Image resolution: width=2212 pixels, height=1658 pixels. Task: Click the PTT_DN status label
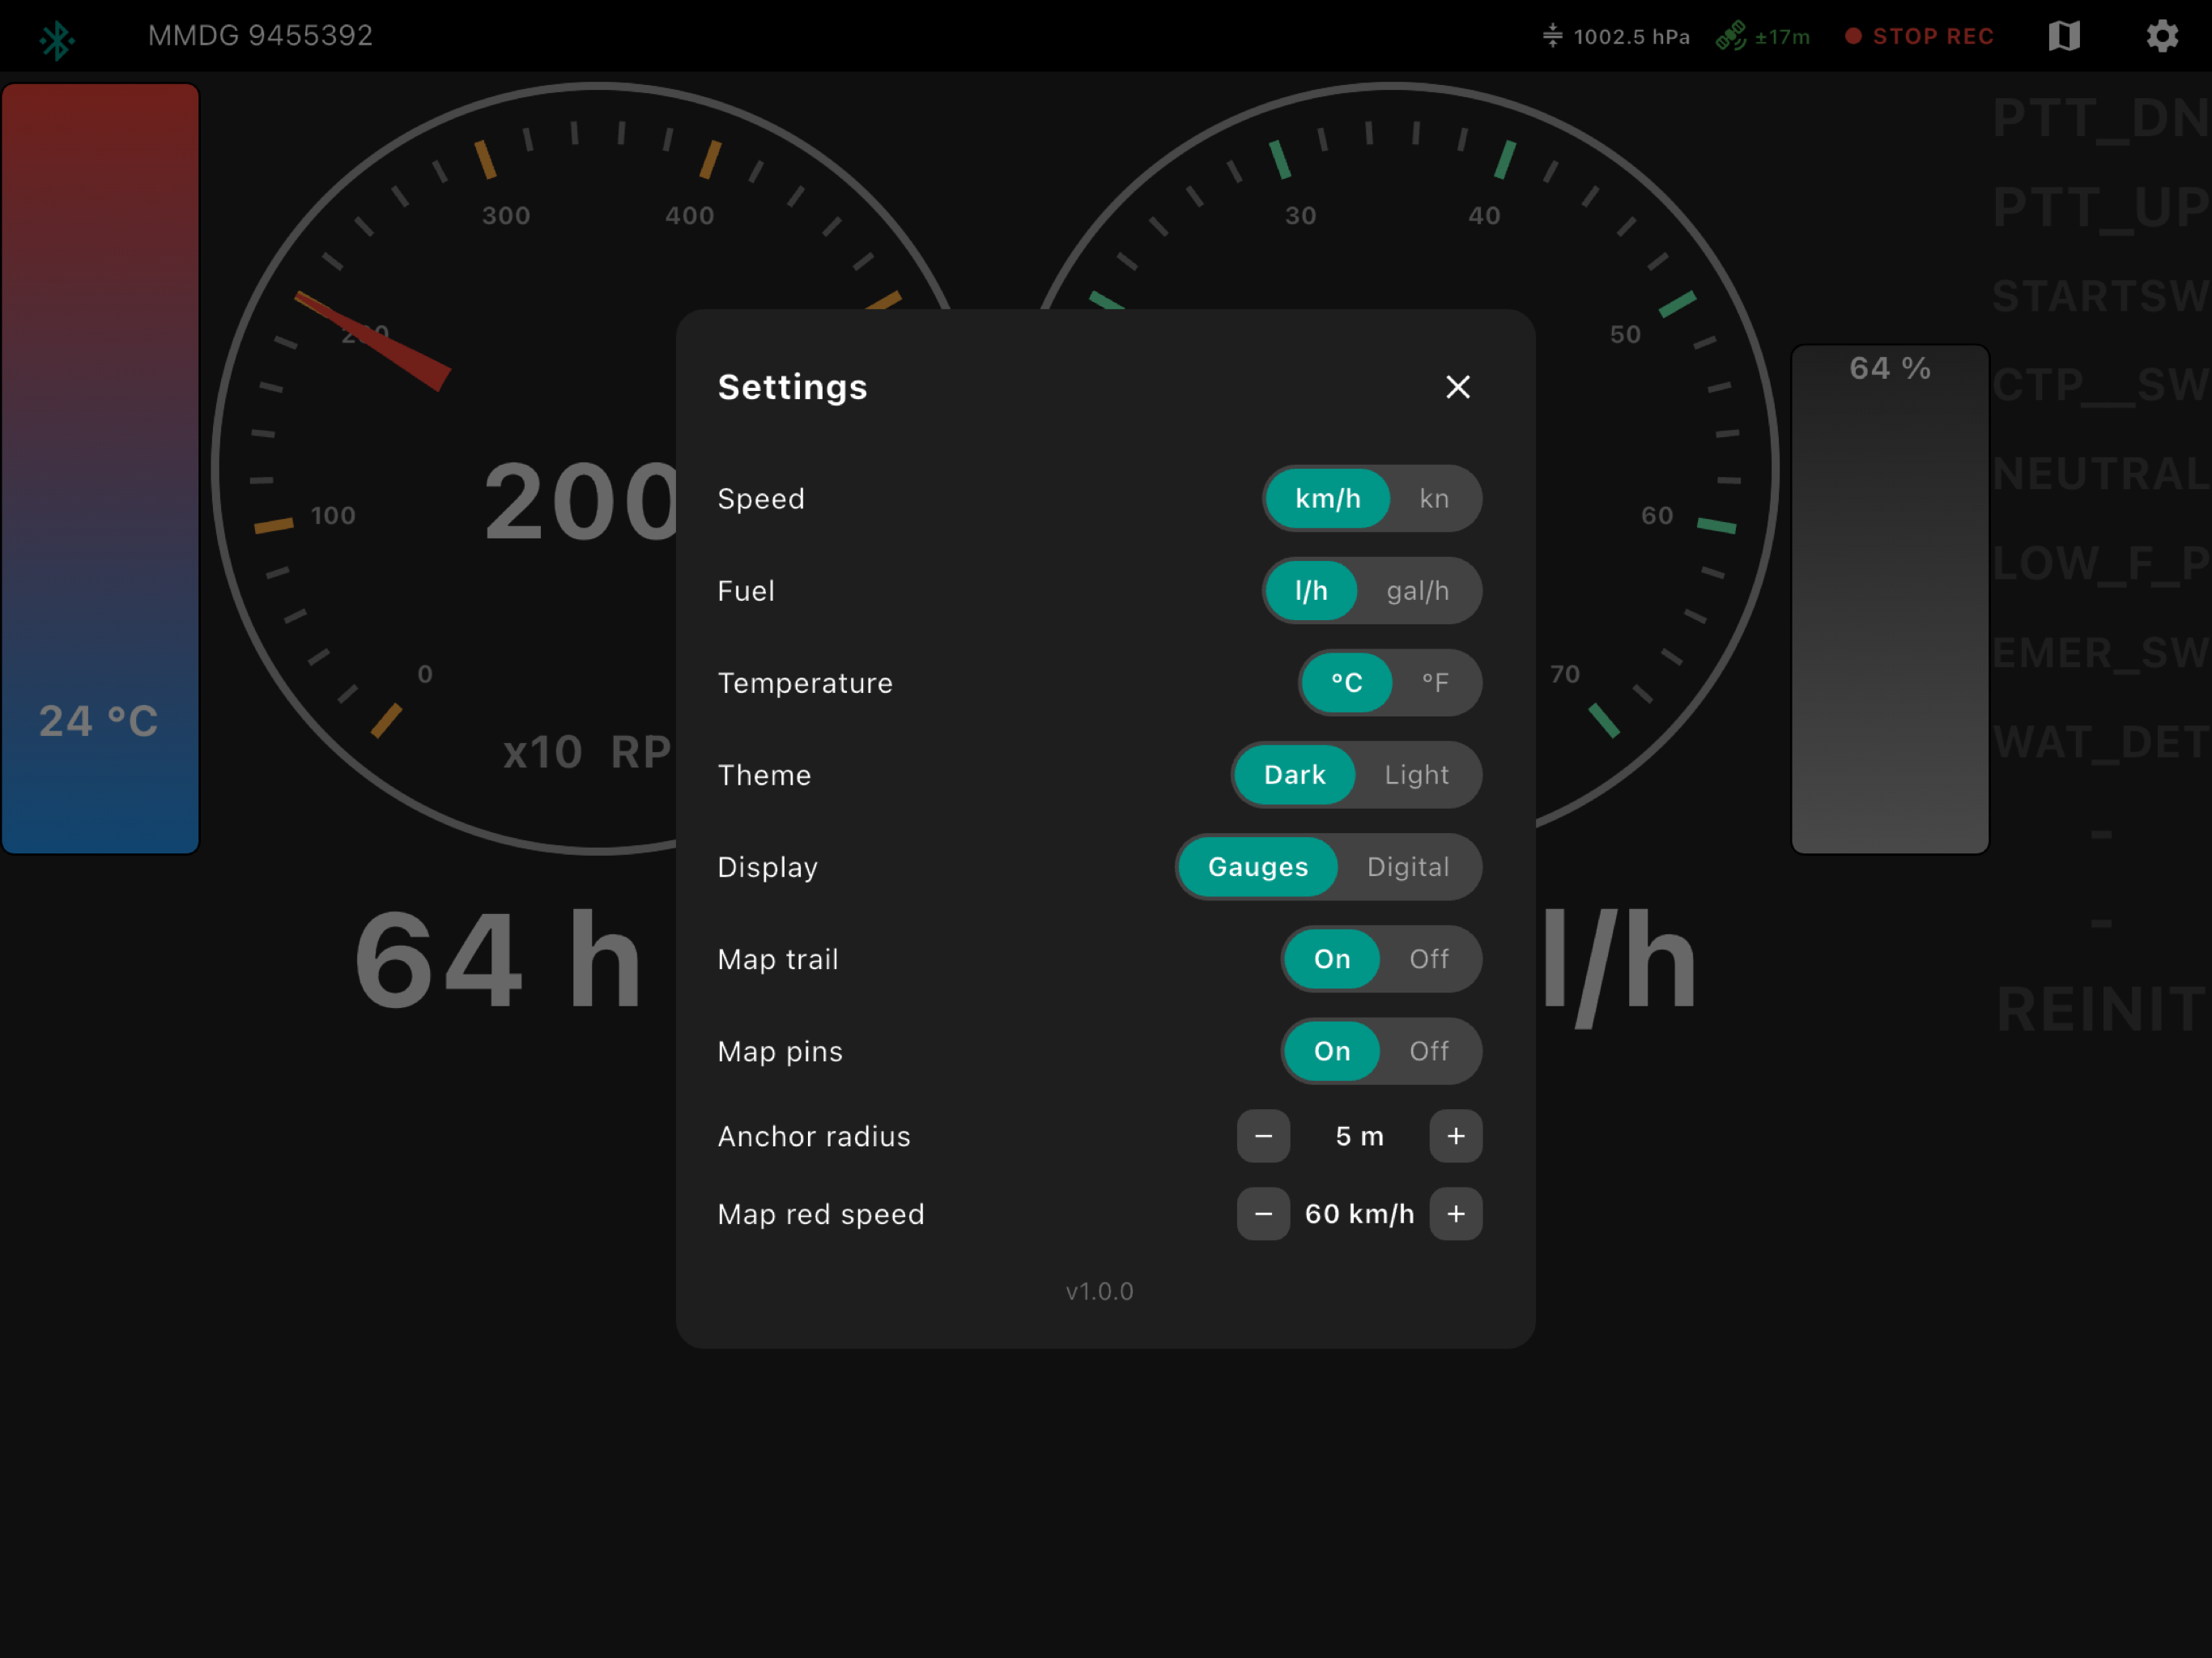click(2100, 118)
